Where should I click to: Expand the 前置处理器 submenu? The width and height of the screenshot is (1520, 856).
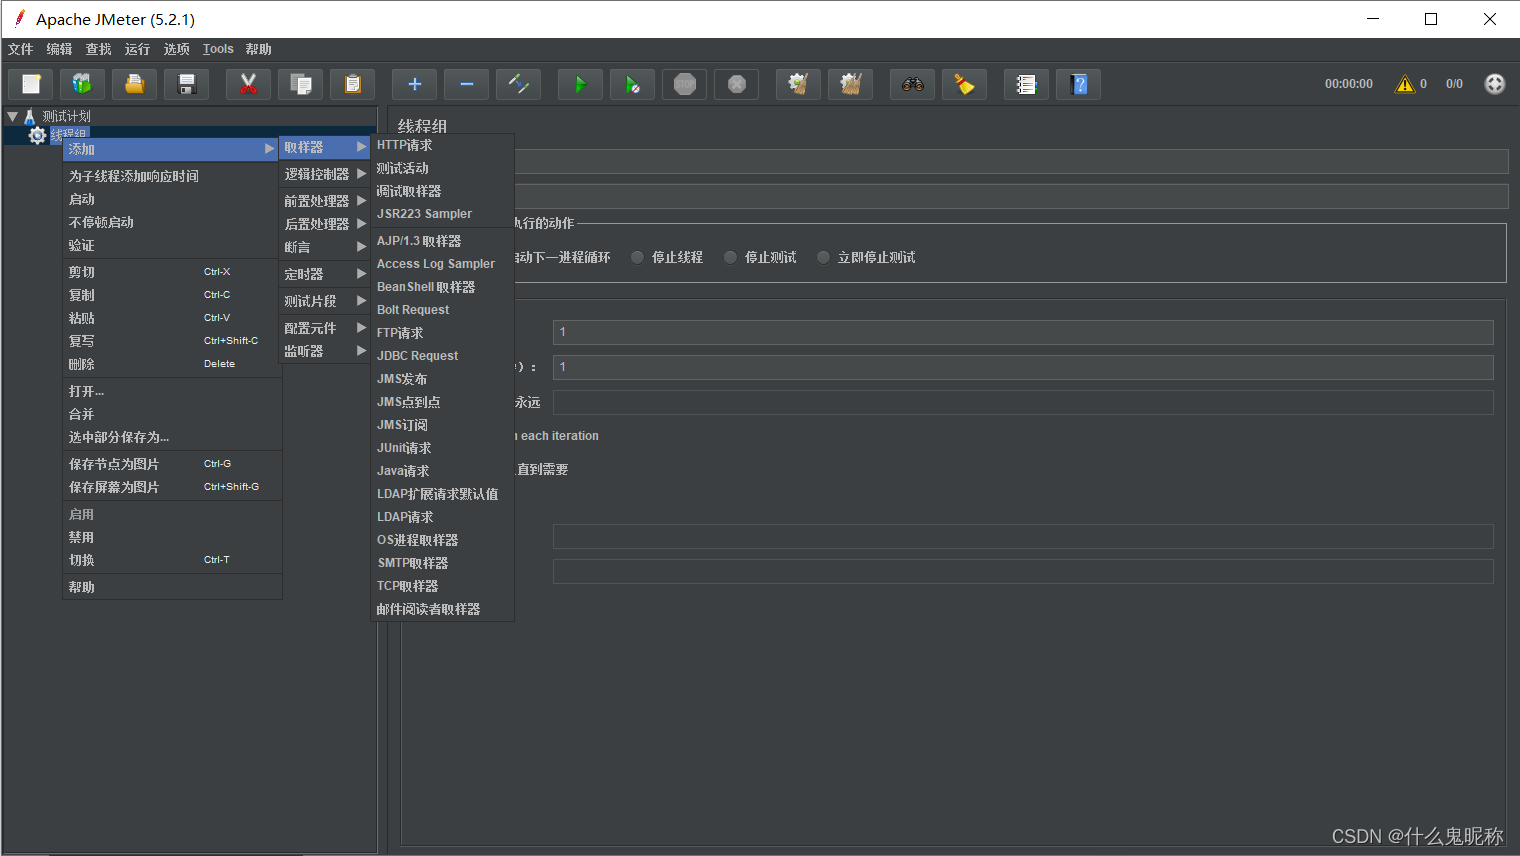(325, 201)
